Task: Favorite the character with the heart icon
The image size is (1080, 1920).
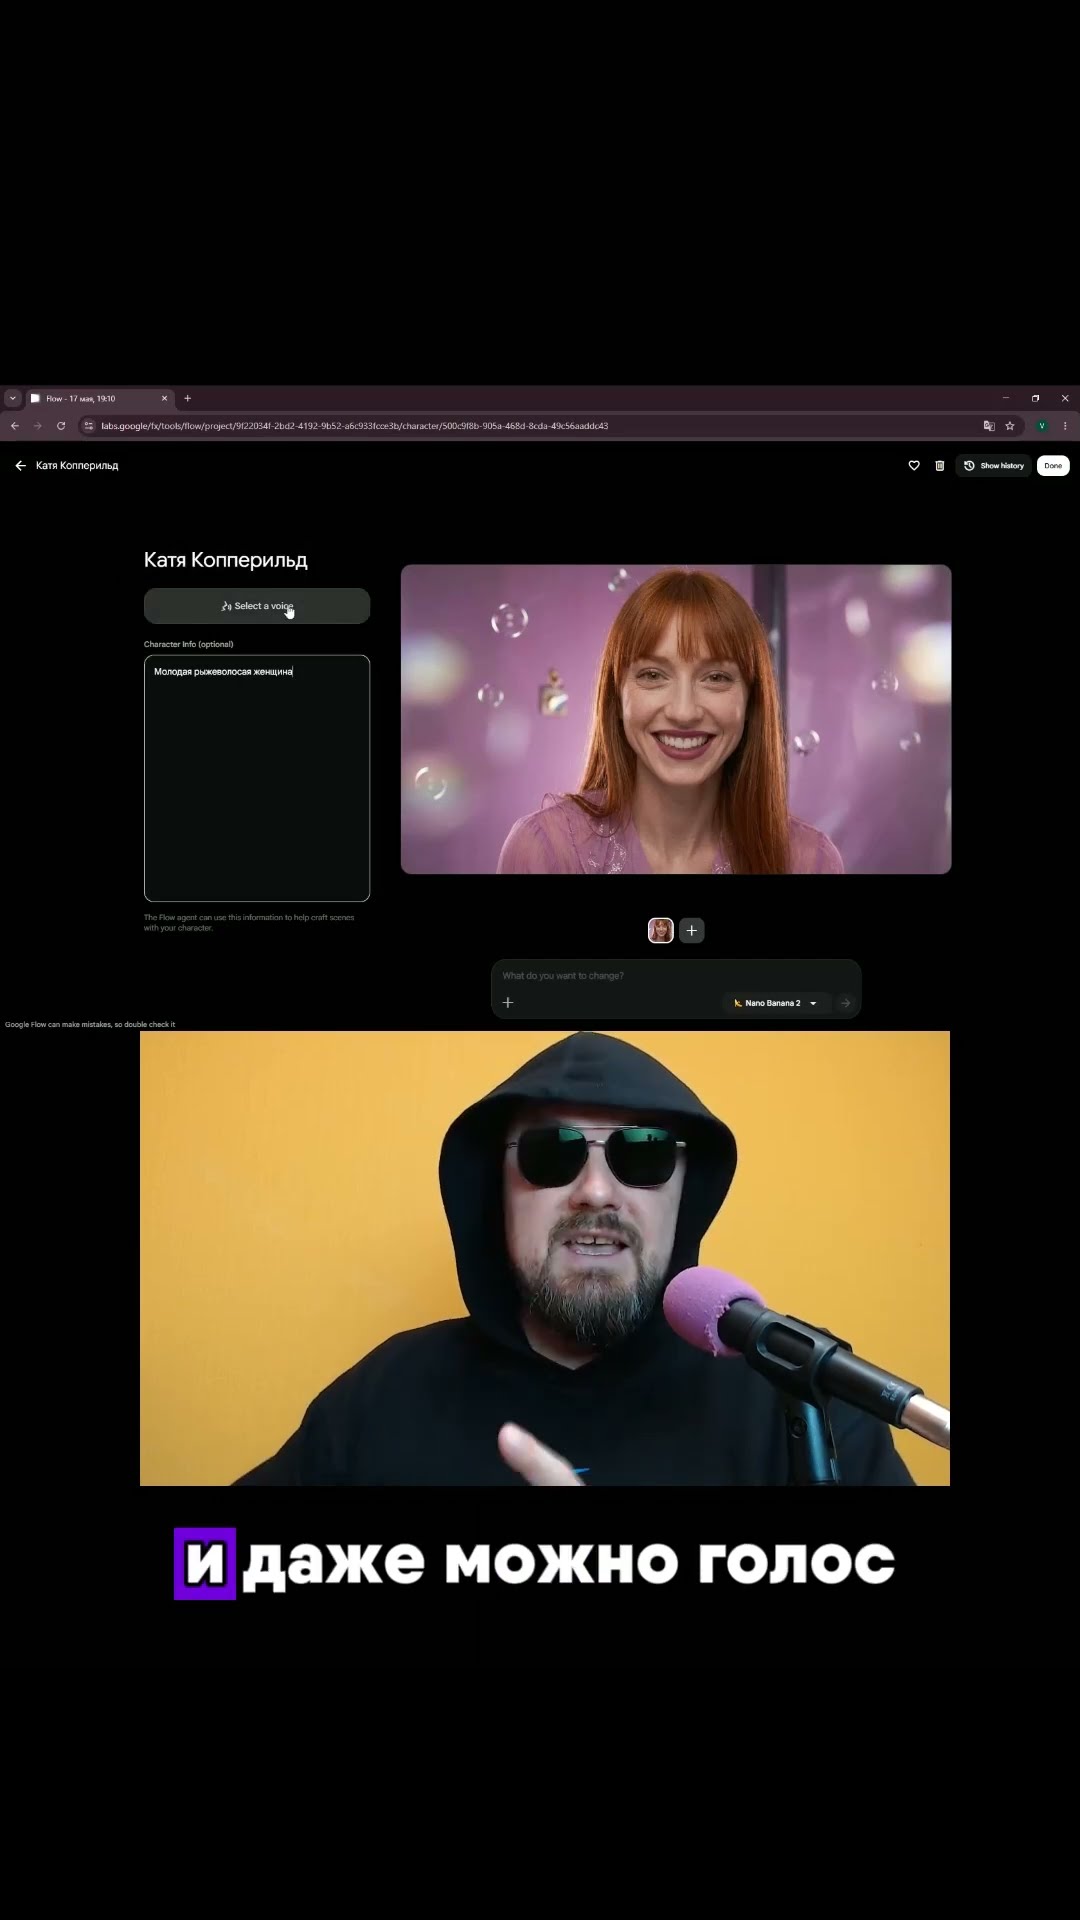Action: click(914, 466)
